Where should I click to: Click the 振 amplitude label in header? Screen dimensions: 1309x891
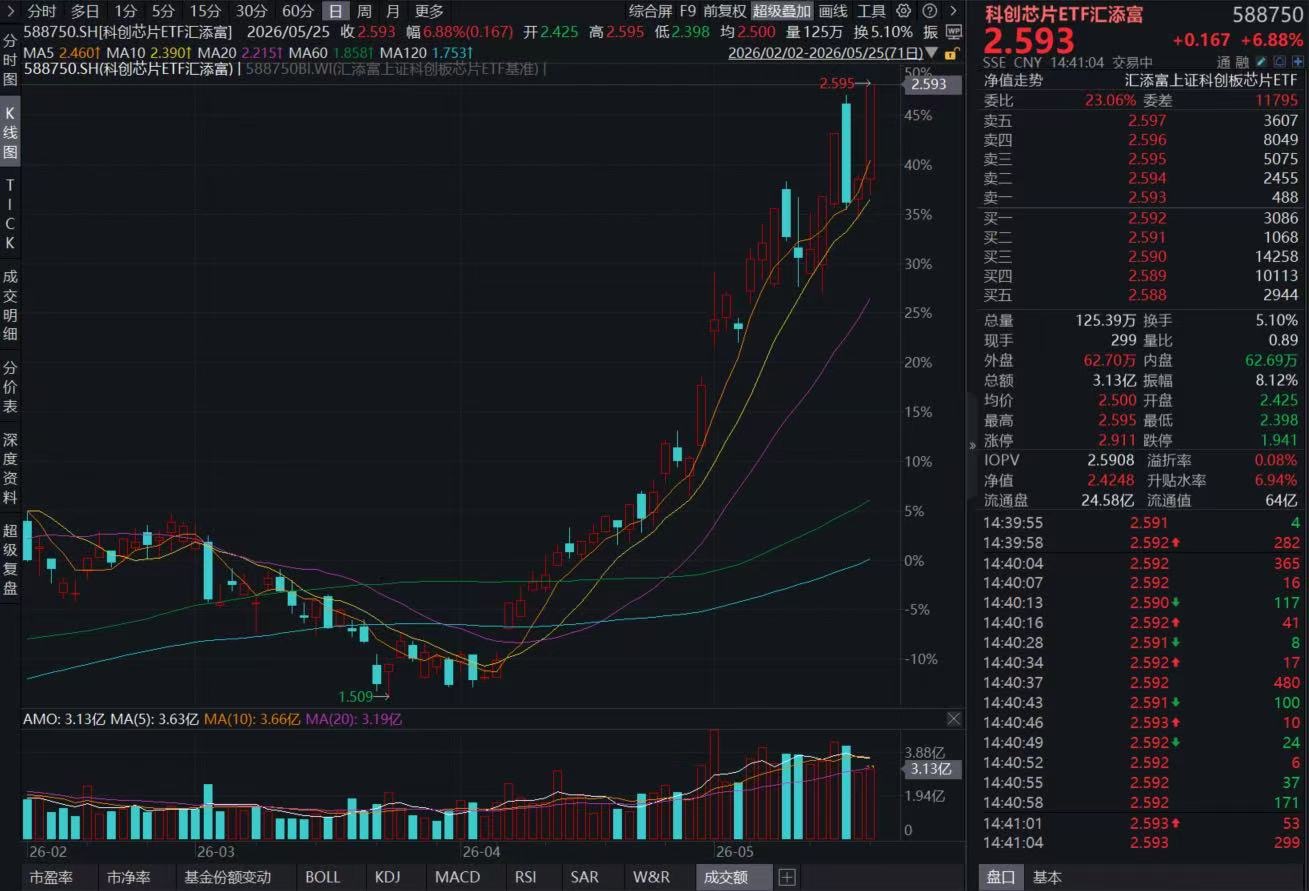coord(930,32)
